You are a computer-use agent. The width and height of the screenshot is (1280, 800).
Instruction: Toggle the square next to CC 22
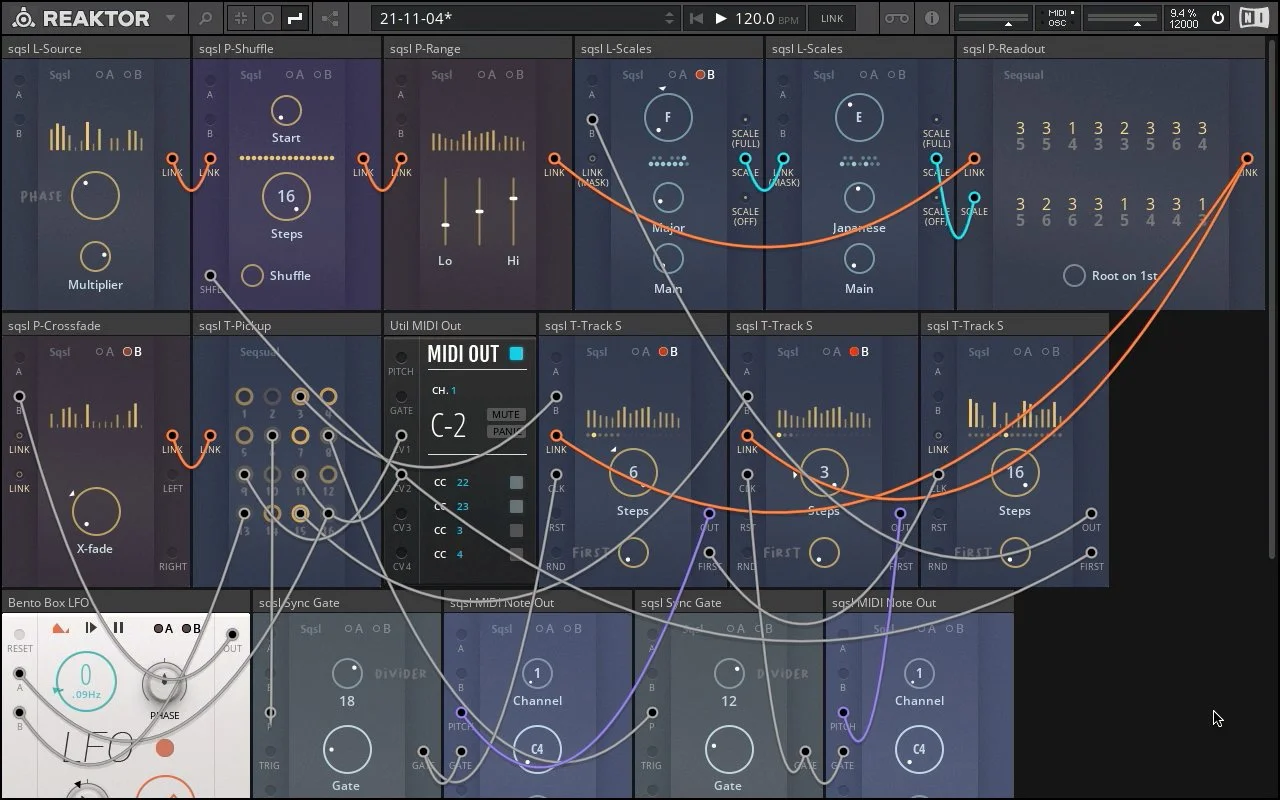[x=516, y=482]
